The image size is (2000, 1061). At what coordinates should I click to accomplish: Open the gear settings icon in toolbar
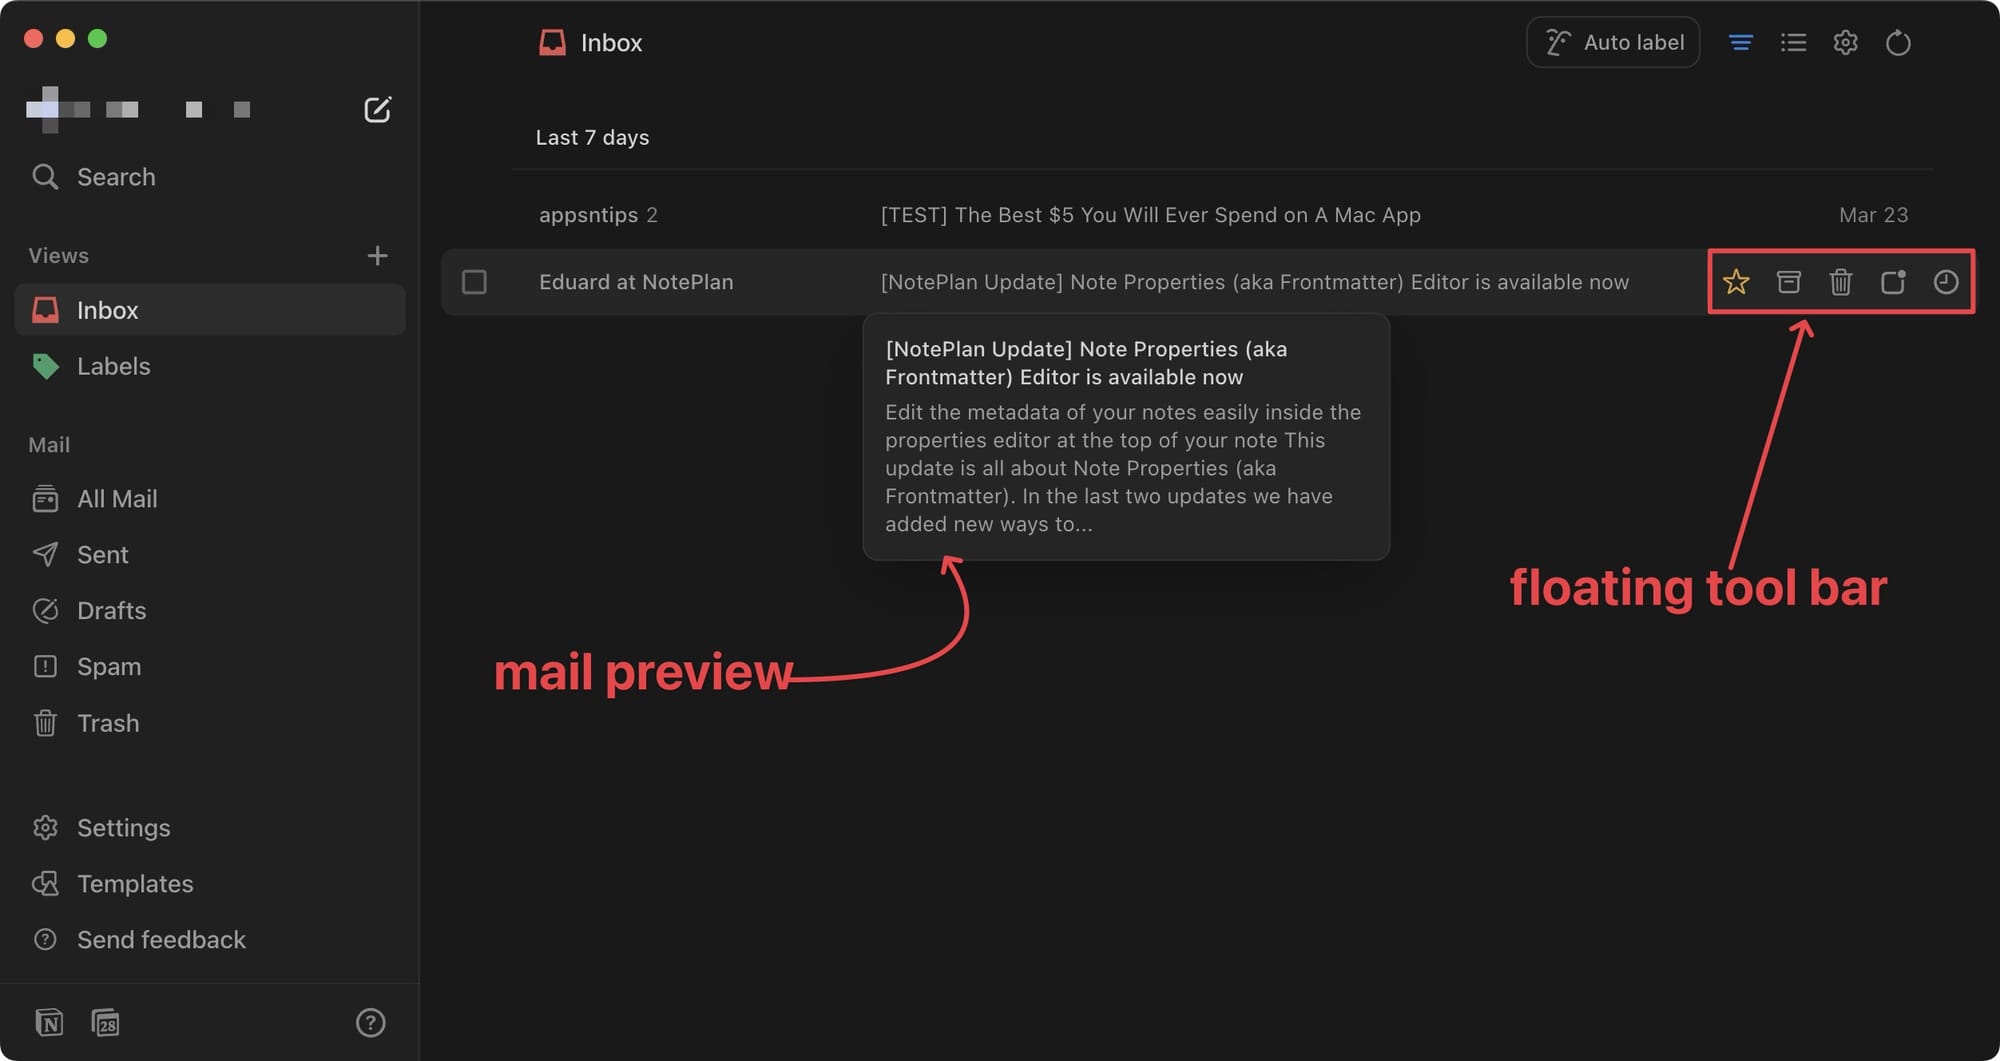pyautogui.click(x=1846, y=42)
